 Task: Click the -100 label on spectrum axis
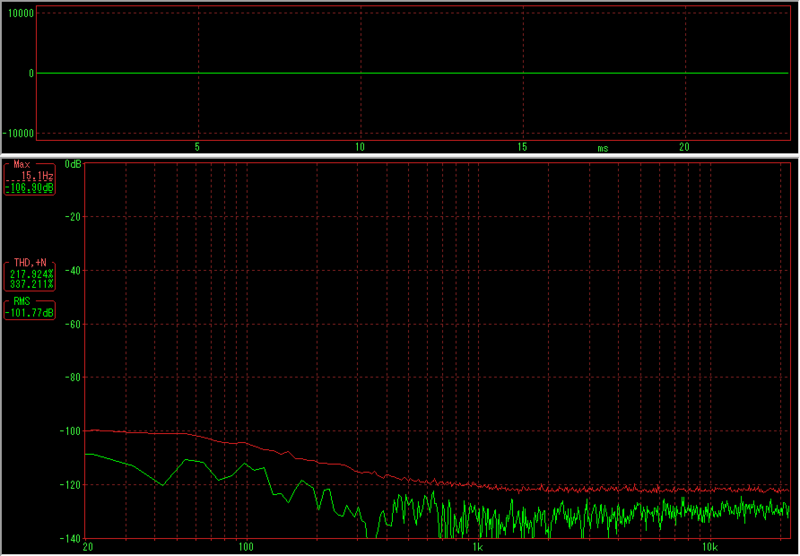point(70,431)
